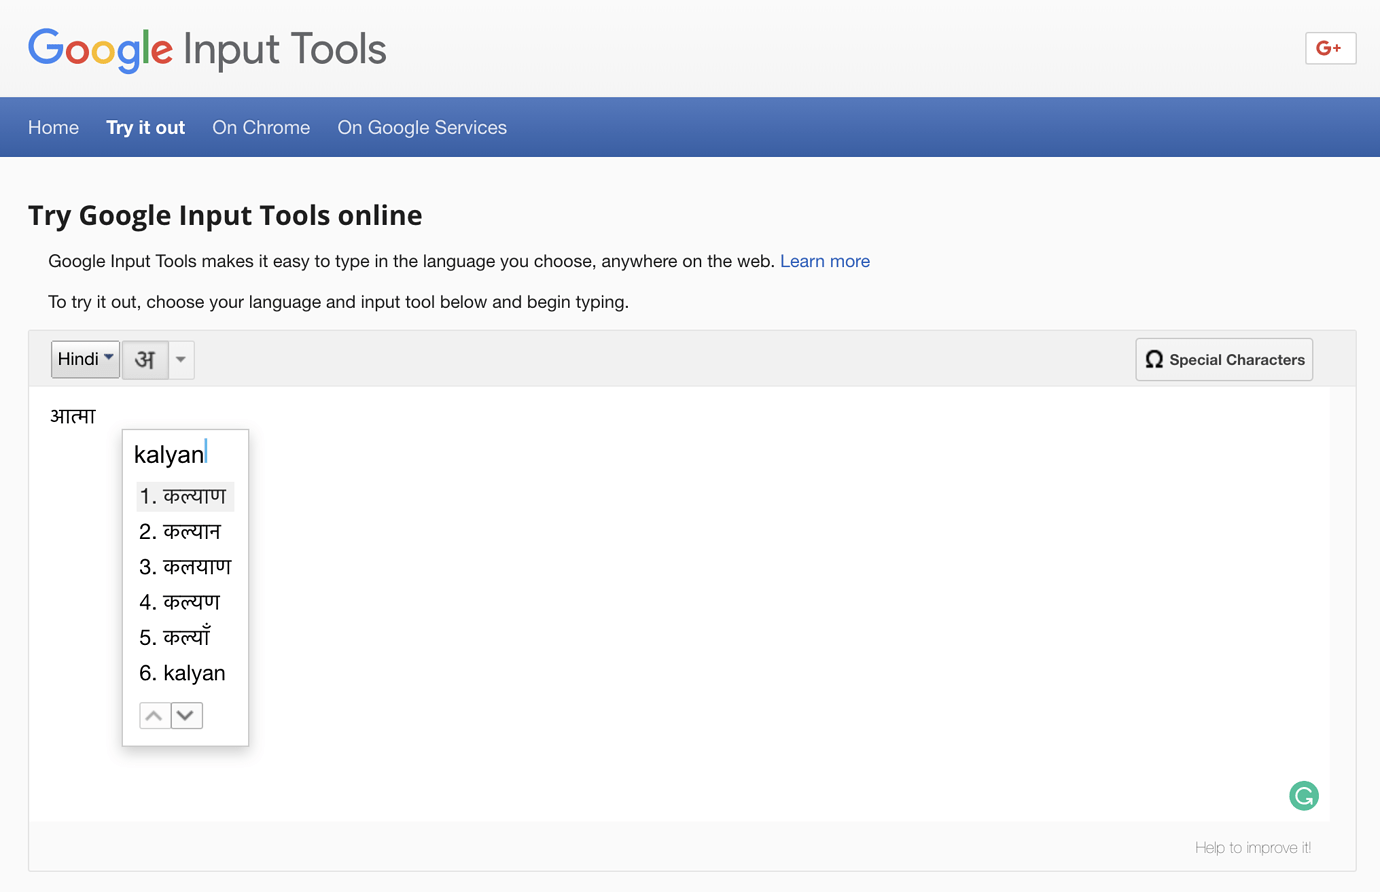Viewport: 1380px width, 892px height.
Task: Click the Google+ share icon
Action: tap(1330, 48)
